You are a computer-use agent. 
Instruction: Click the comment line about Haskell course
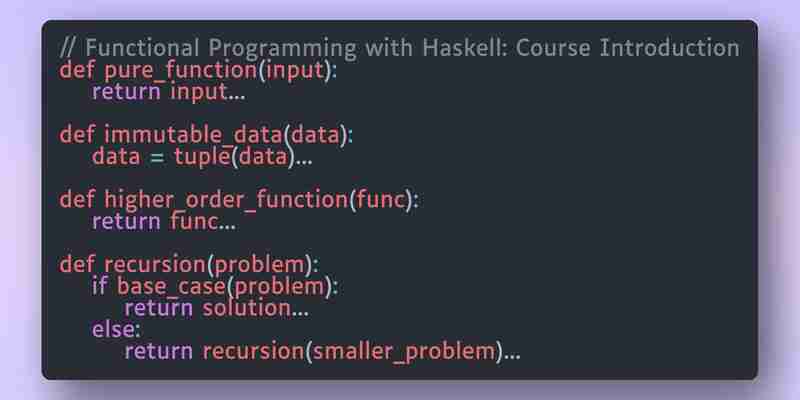point(399,48)
